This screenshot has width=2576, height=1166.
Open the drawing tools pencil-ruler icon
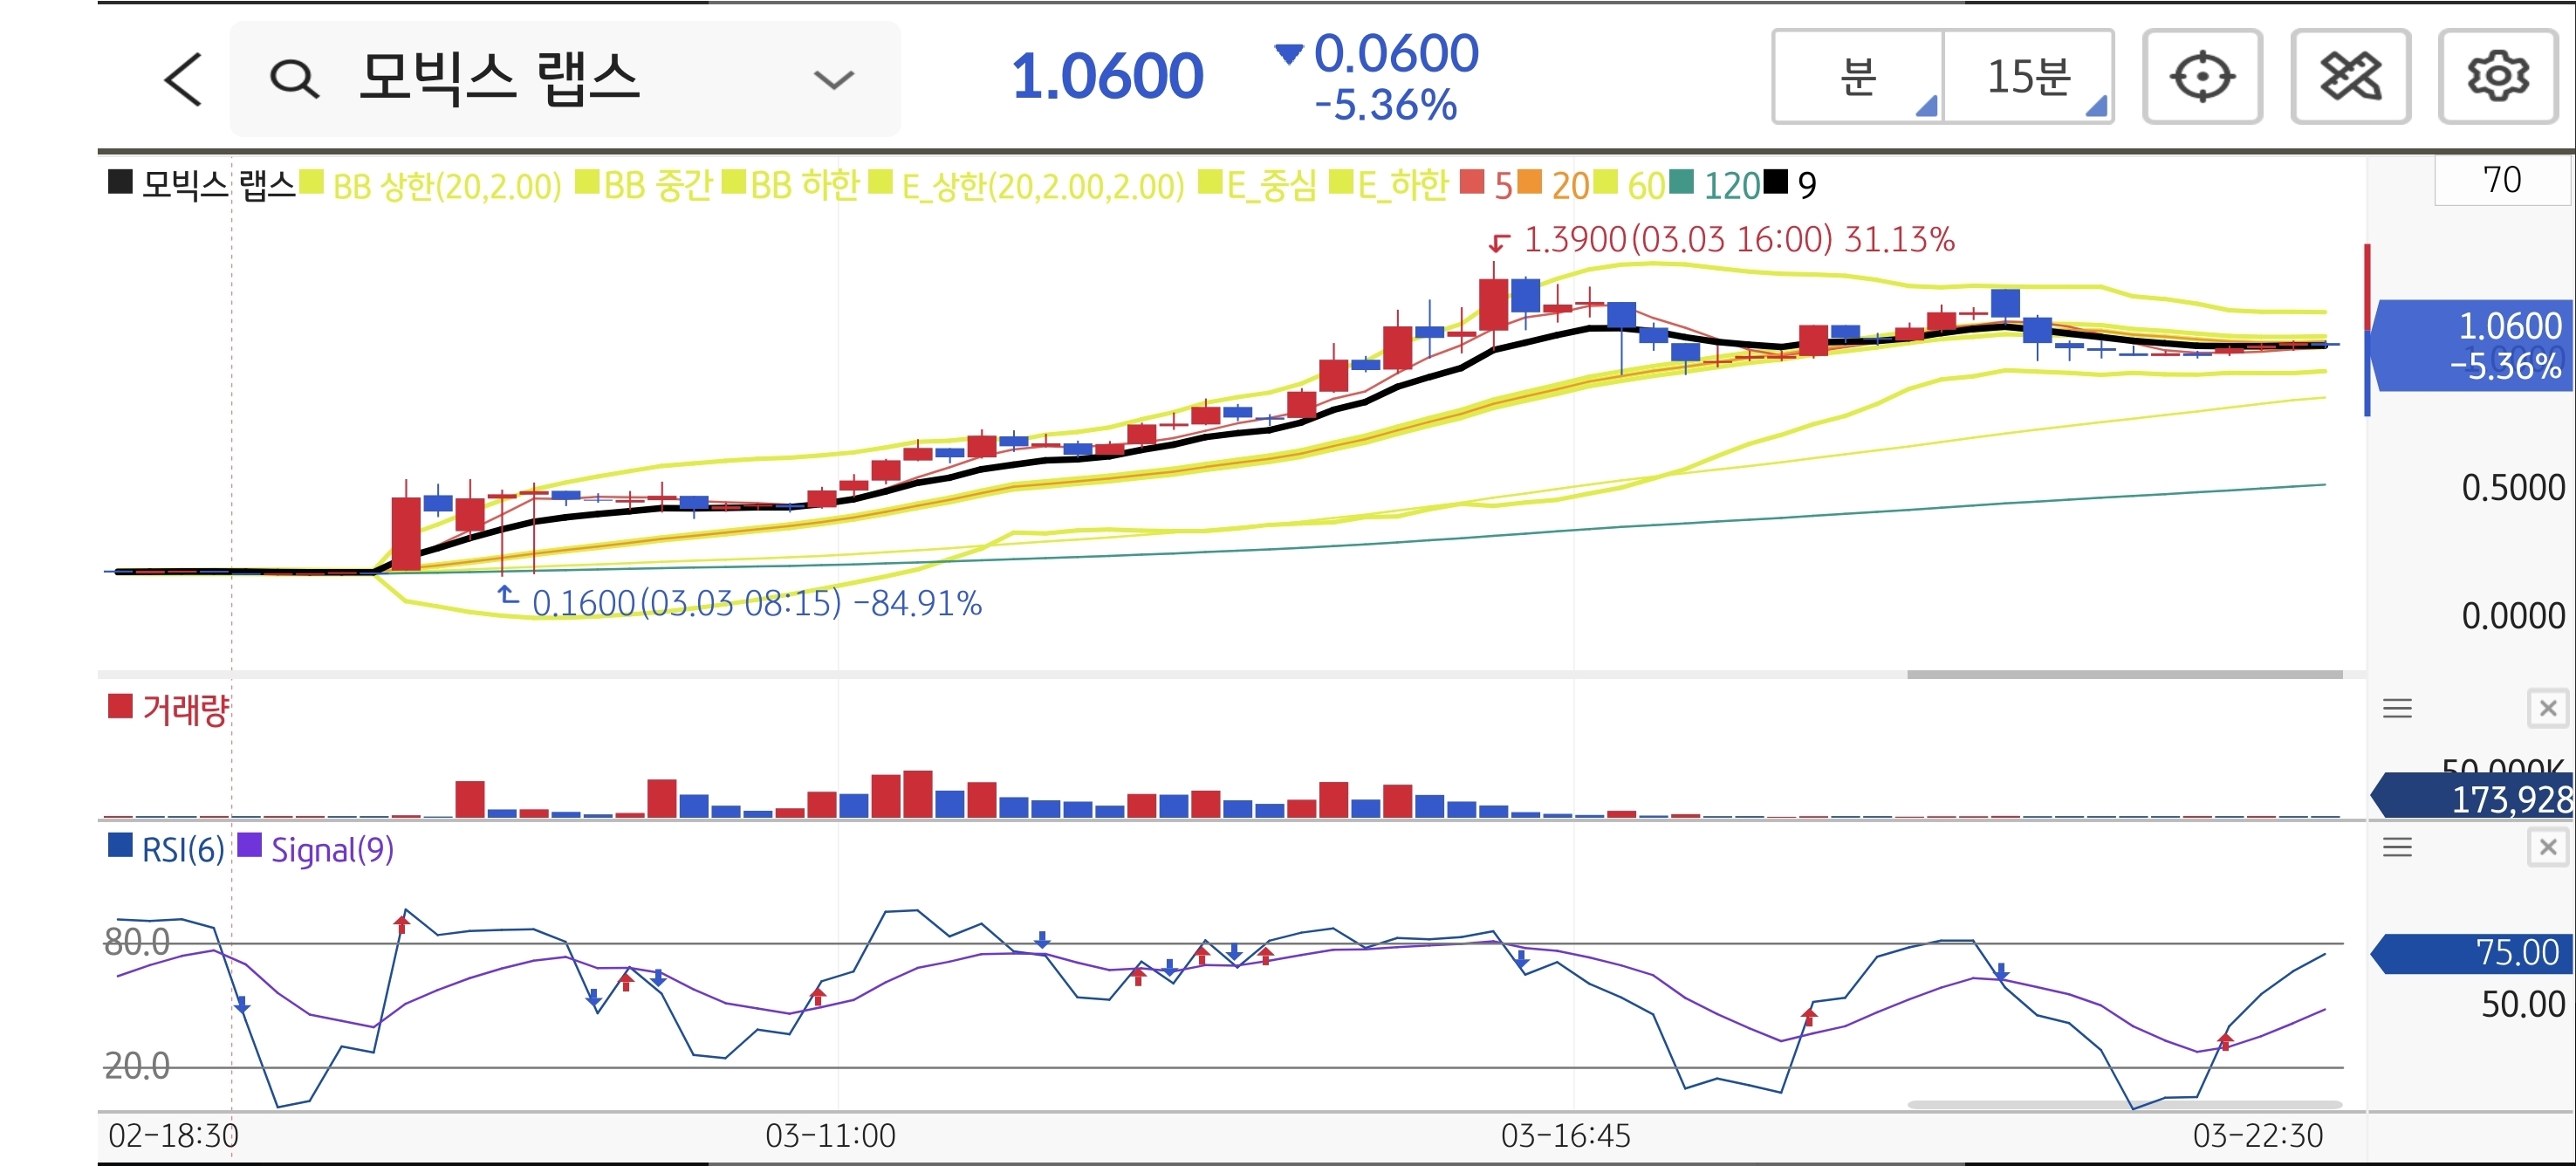(x=2350, y=77)
